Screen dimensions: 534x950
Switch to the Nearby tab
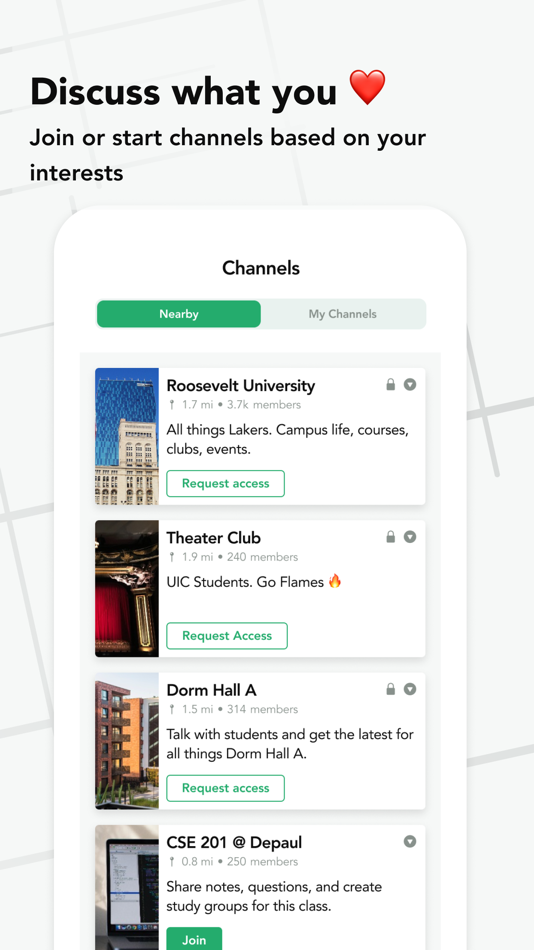point(179,314)
